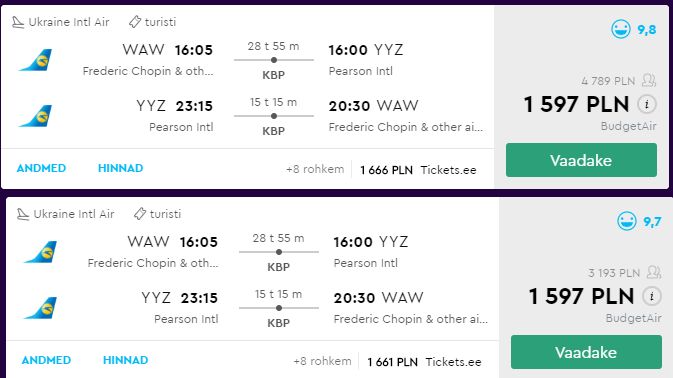Open the 1 666 PLN Tickets.ee offer
Screen dimensions: 673x378
point(418,170)
